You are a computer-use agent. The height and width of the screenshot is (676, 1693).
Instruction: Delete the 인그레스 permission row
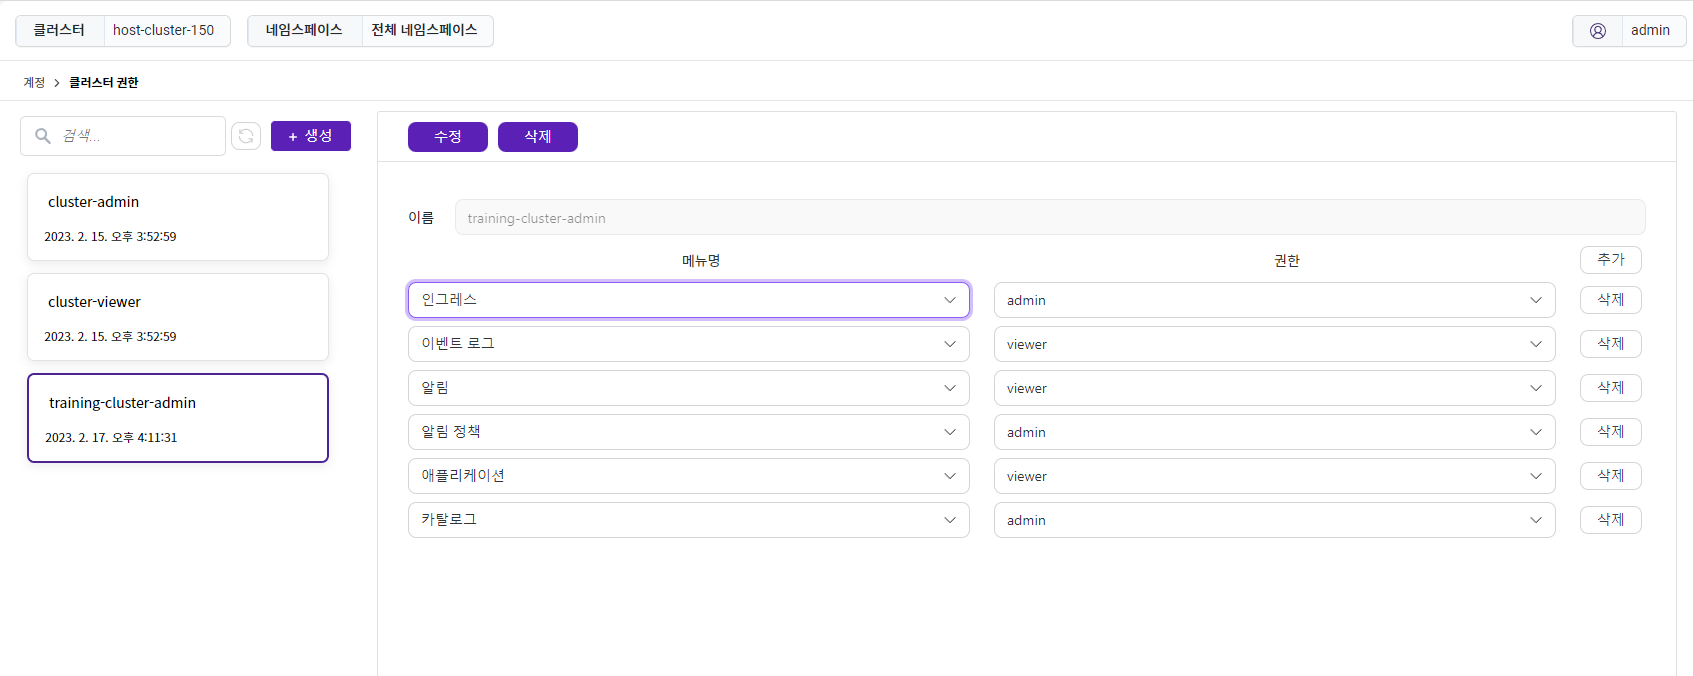(x=1611, y=300)
